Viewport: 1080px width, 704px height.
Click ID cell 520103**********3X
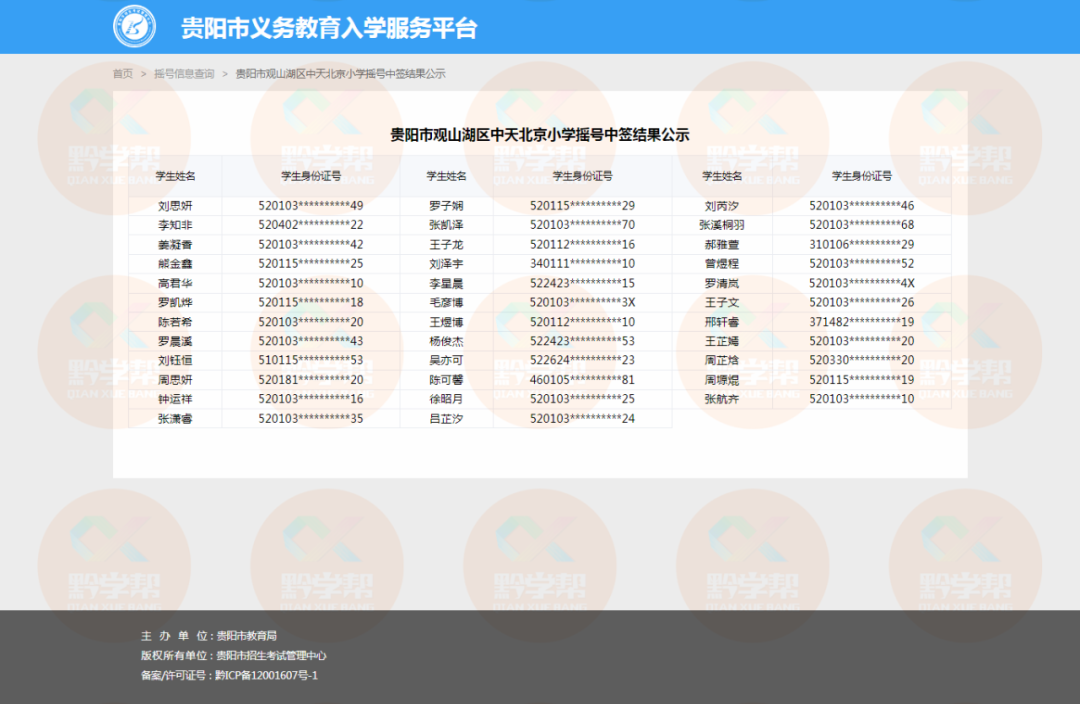click(583, 302)
